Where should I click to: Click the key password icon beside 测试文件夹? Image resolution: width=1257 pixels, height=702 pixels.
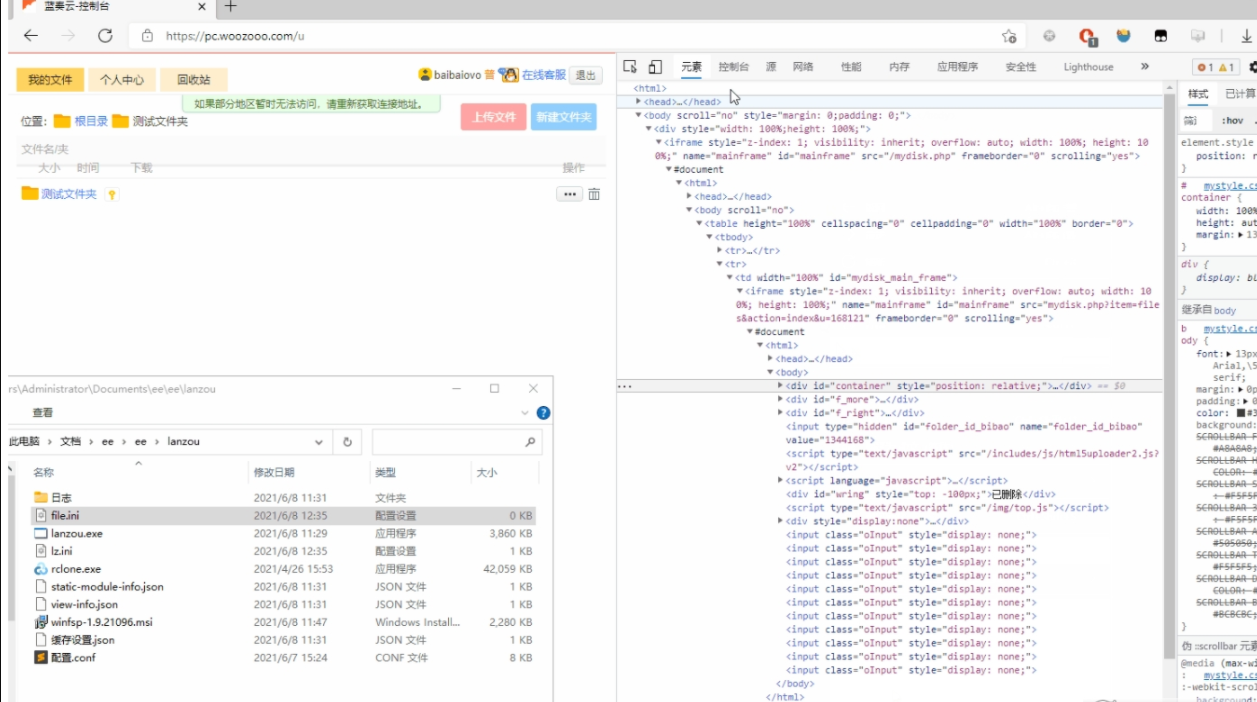(x=112, y=195)
